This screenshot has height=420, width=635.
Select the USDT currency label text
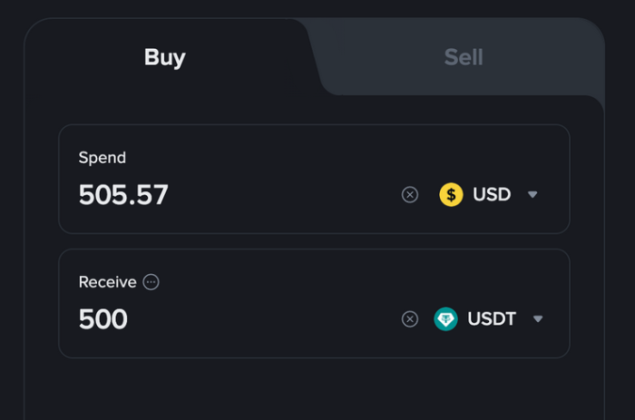(x=492, y=319)
